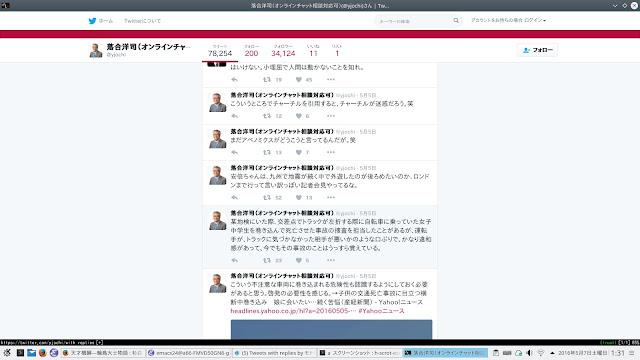Click the フォロー follow button
The width and height of the screenshot is (640, 360).
pyautogui.click(x=537, y=50)
